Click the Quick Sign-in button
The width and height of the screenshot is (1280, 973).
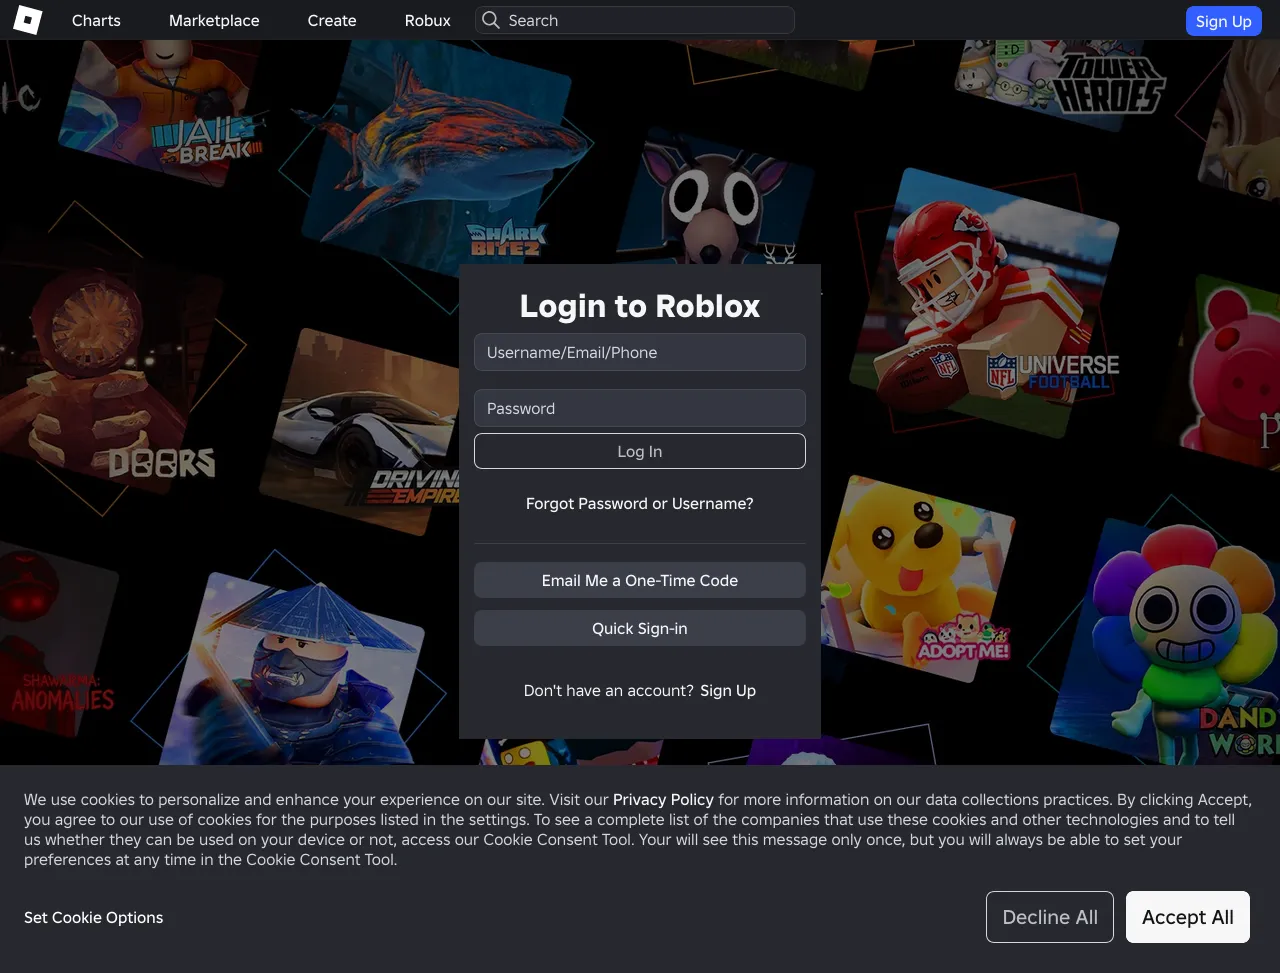pos(640,628)
